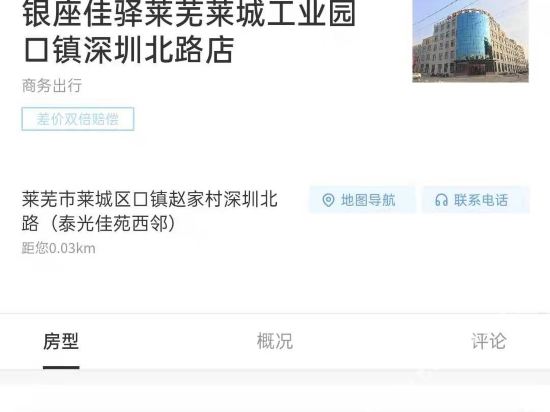The height and width of the screenshot is (412, 550).
Task: Select the 房型 room type tab
Action: [61, 341]
